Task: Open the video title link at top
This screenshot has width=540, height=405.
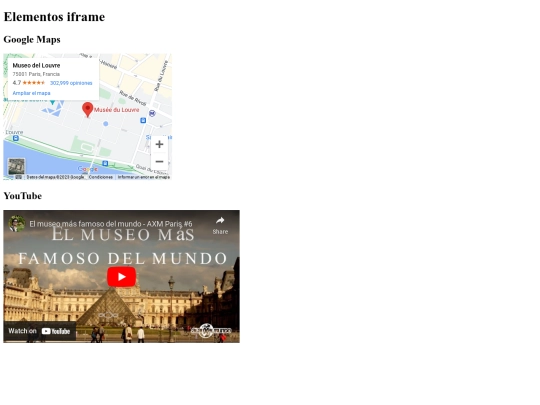Action: (x=111, y=224)
